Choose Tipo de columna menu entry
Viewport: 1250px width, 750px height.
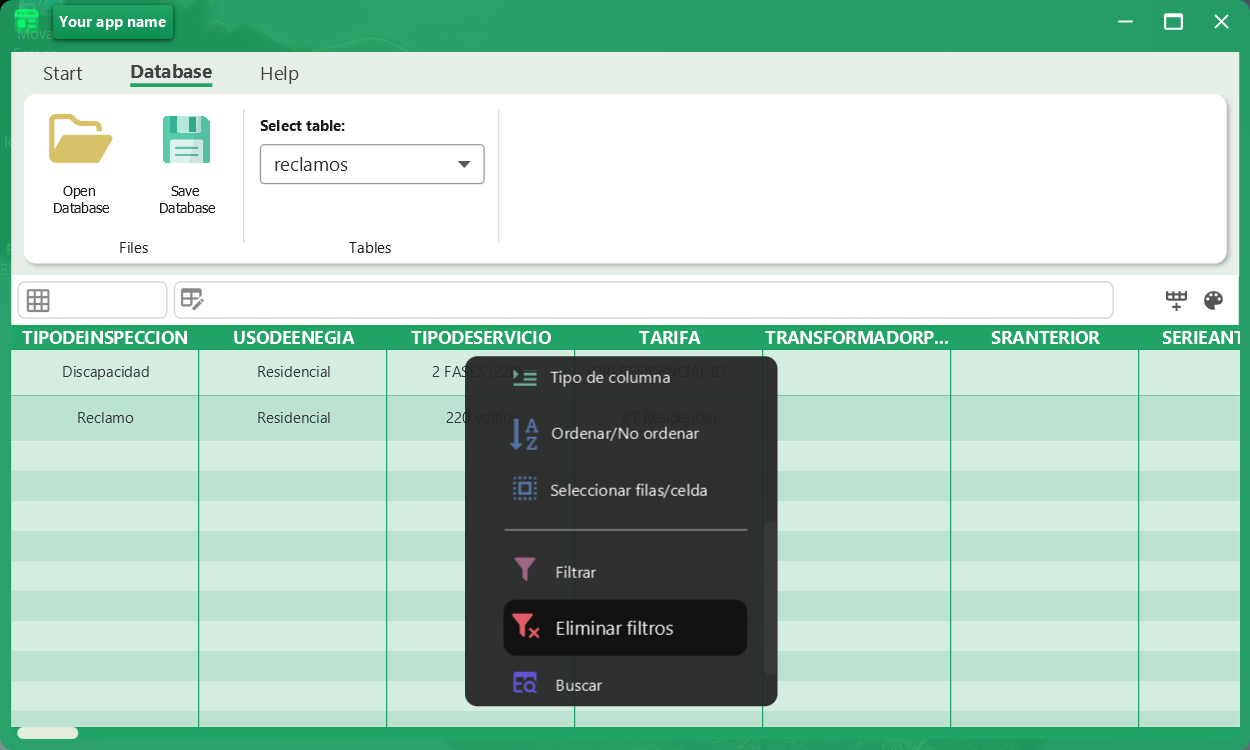pyautogui.click(x=625, y=377)
